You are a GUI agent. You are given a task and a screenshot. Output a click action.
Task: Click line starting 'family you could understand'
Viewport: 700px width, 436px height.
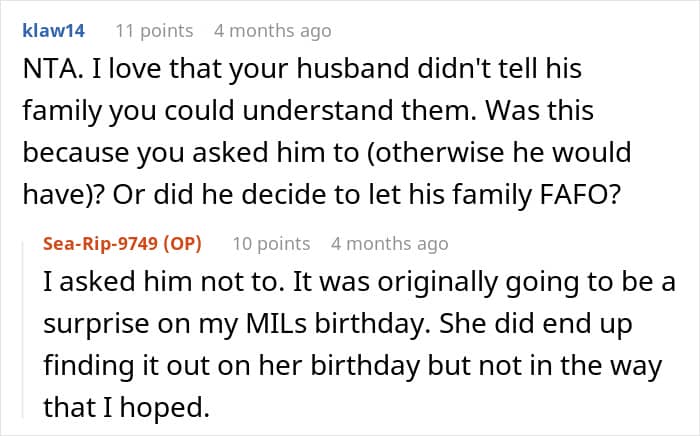pyautogui.click(x=308, y=111)
